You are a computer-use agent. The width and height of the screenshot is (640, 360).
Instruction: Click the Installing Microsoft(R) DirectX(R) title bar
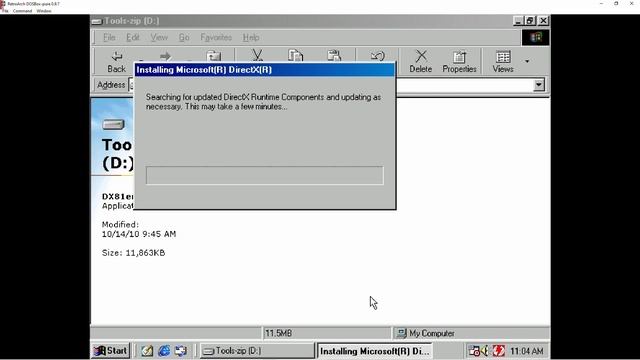[x=265, y=70]
